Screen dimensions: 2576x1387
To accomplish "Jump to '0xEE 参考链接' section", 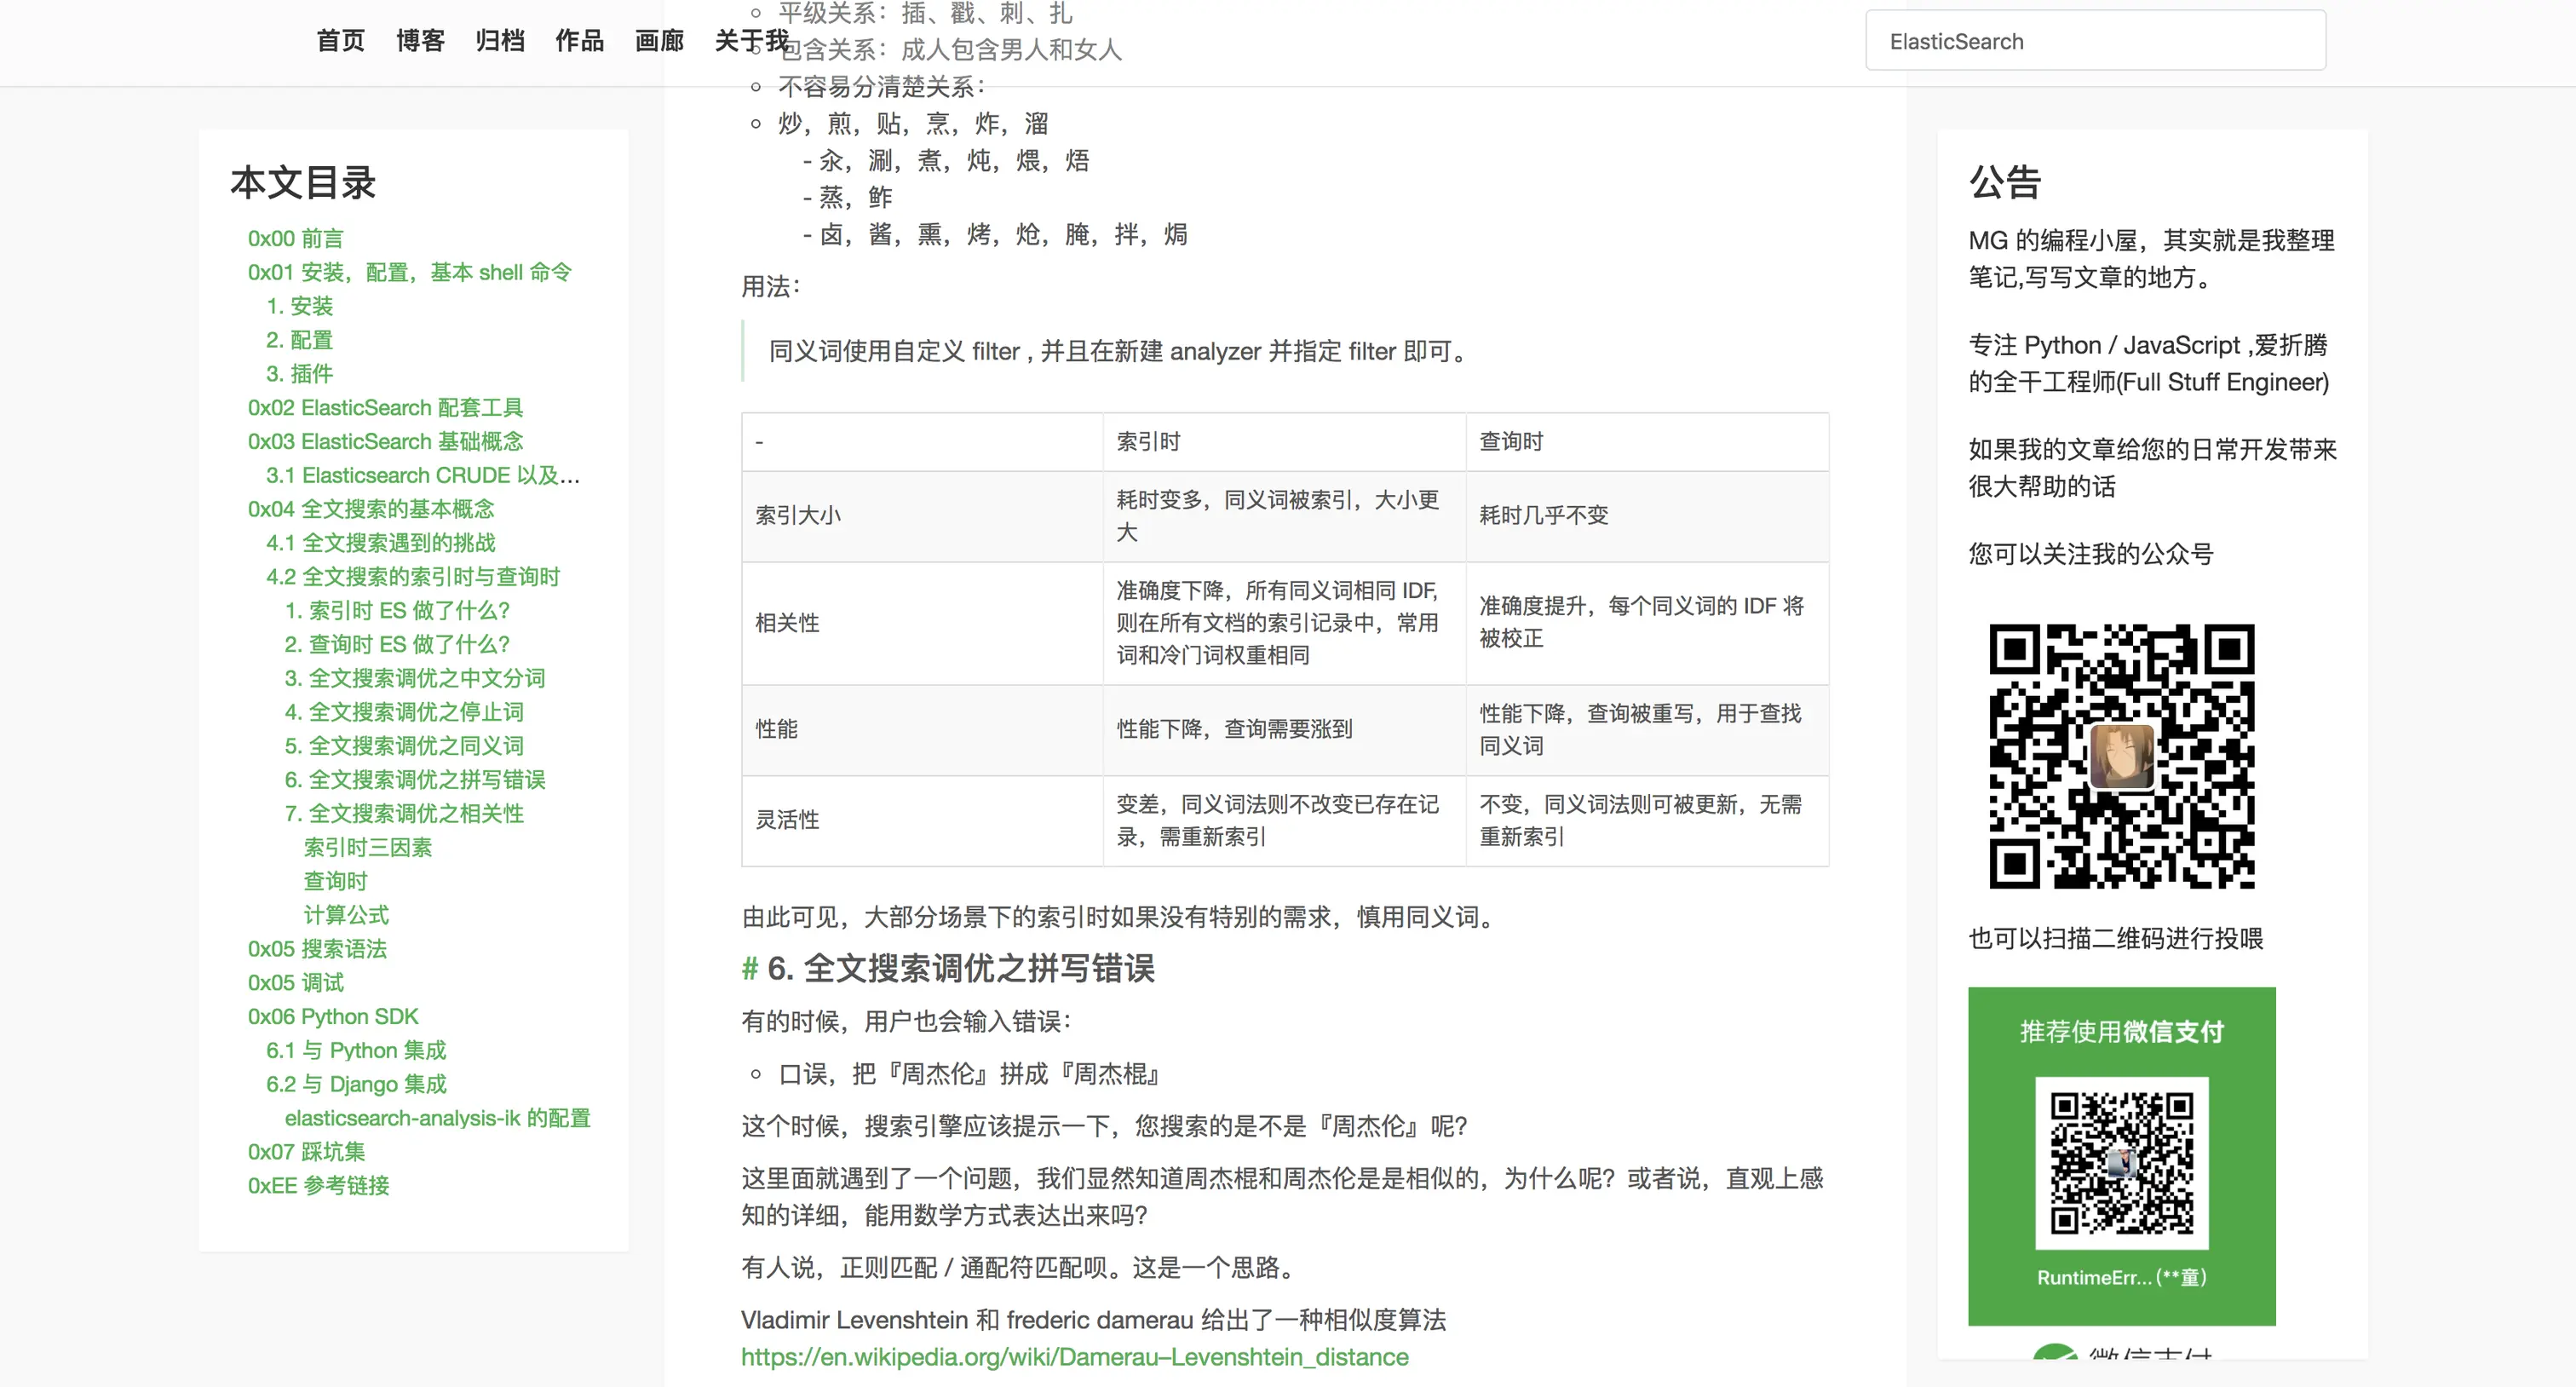I will pos(318,1186).
